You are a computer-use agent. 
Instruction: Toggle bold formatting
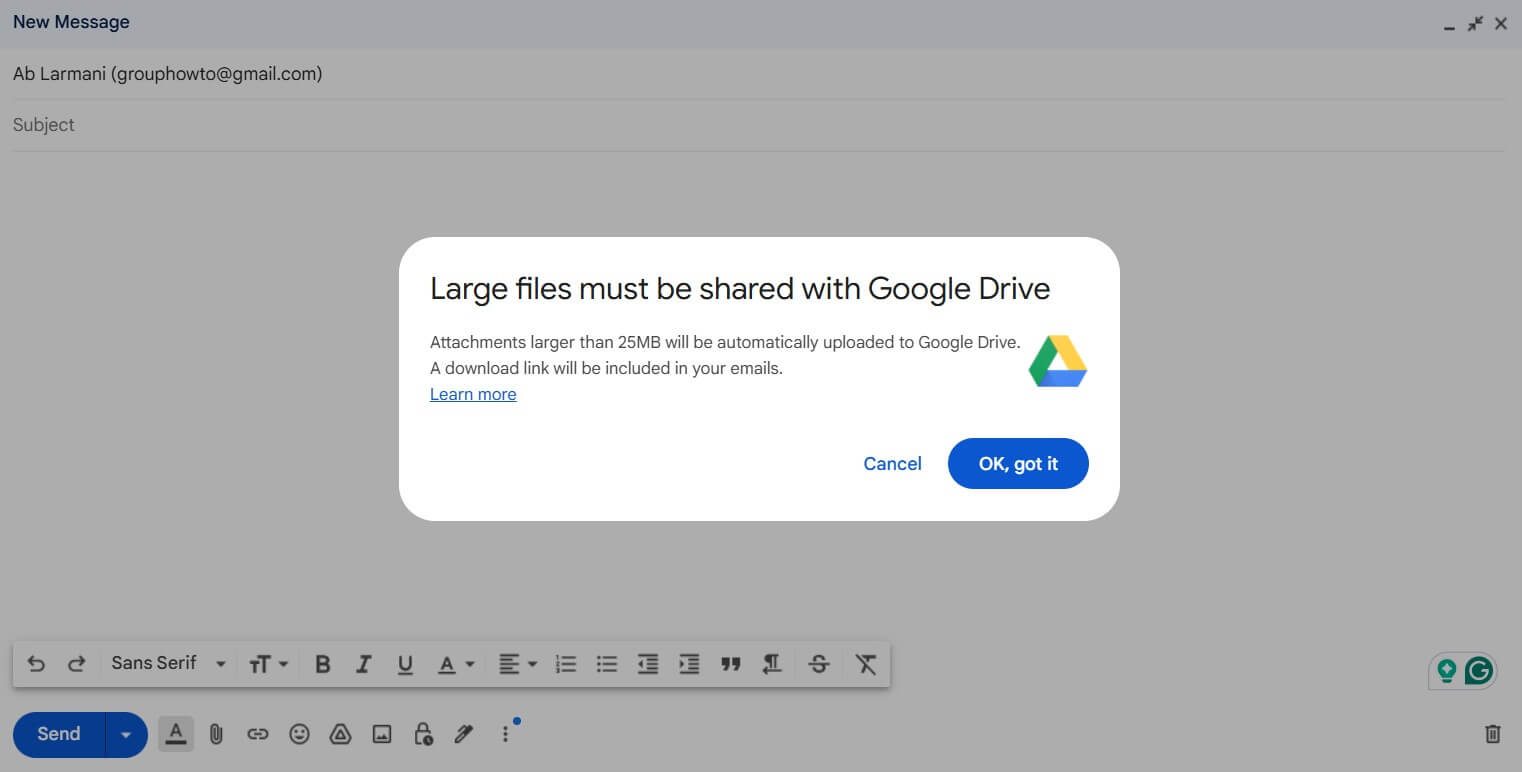click(x=322, y=663)
